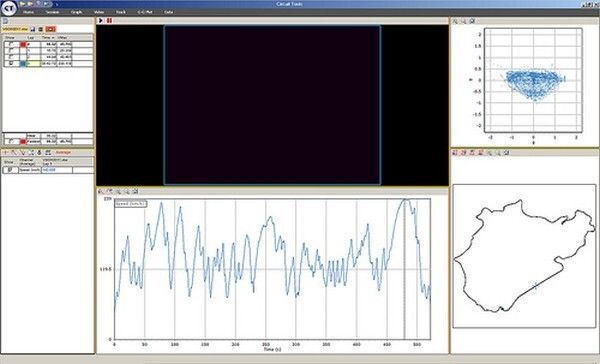Click third zoom-fit icon in G-G plot toolbar
The width and height of the screenshot is (600, 364).
coord(472,21)
